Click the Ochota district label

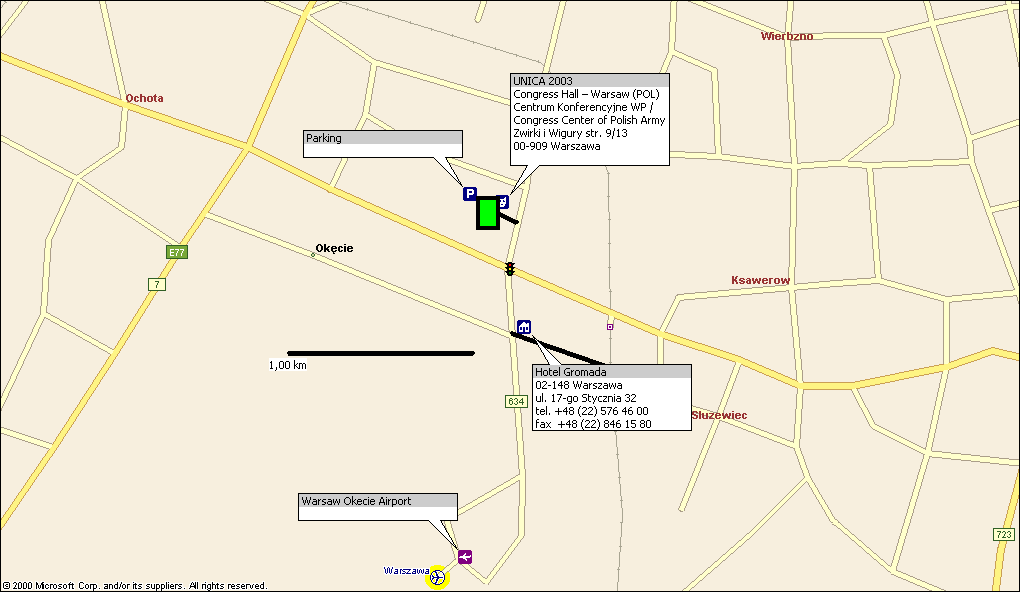coord(144,98)
